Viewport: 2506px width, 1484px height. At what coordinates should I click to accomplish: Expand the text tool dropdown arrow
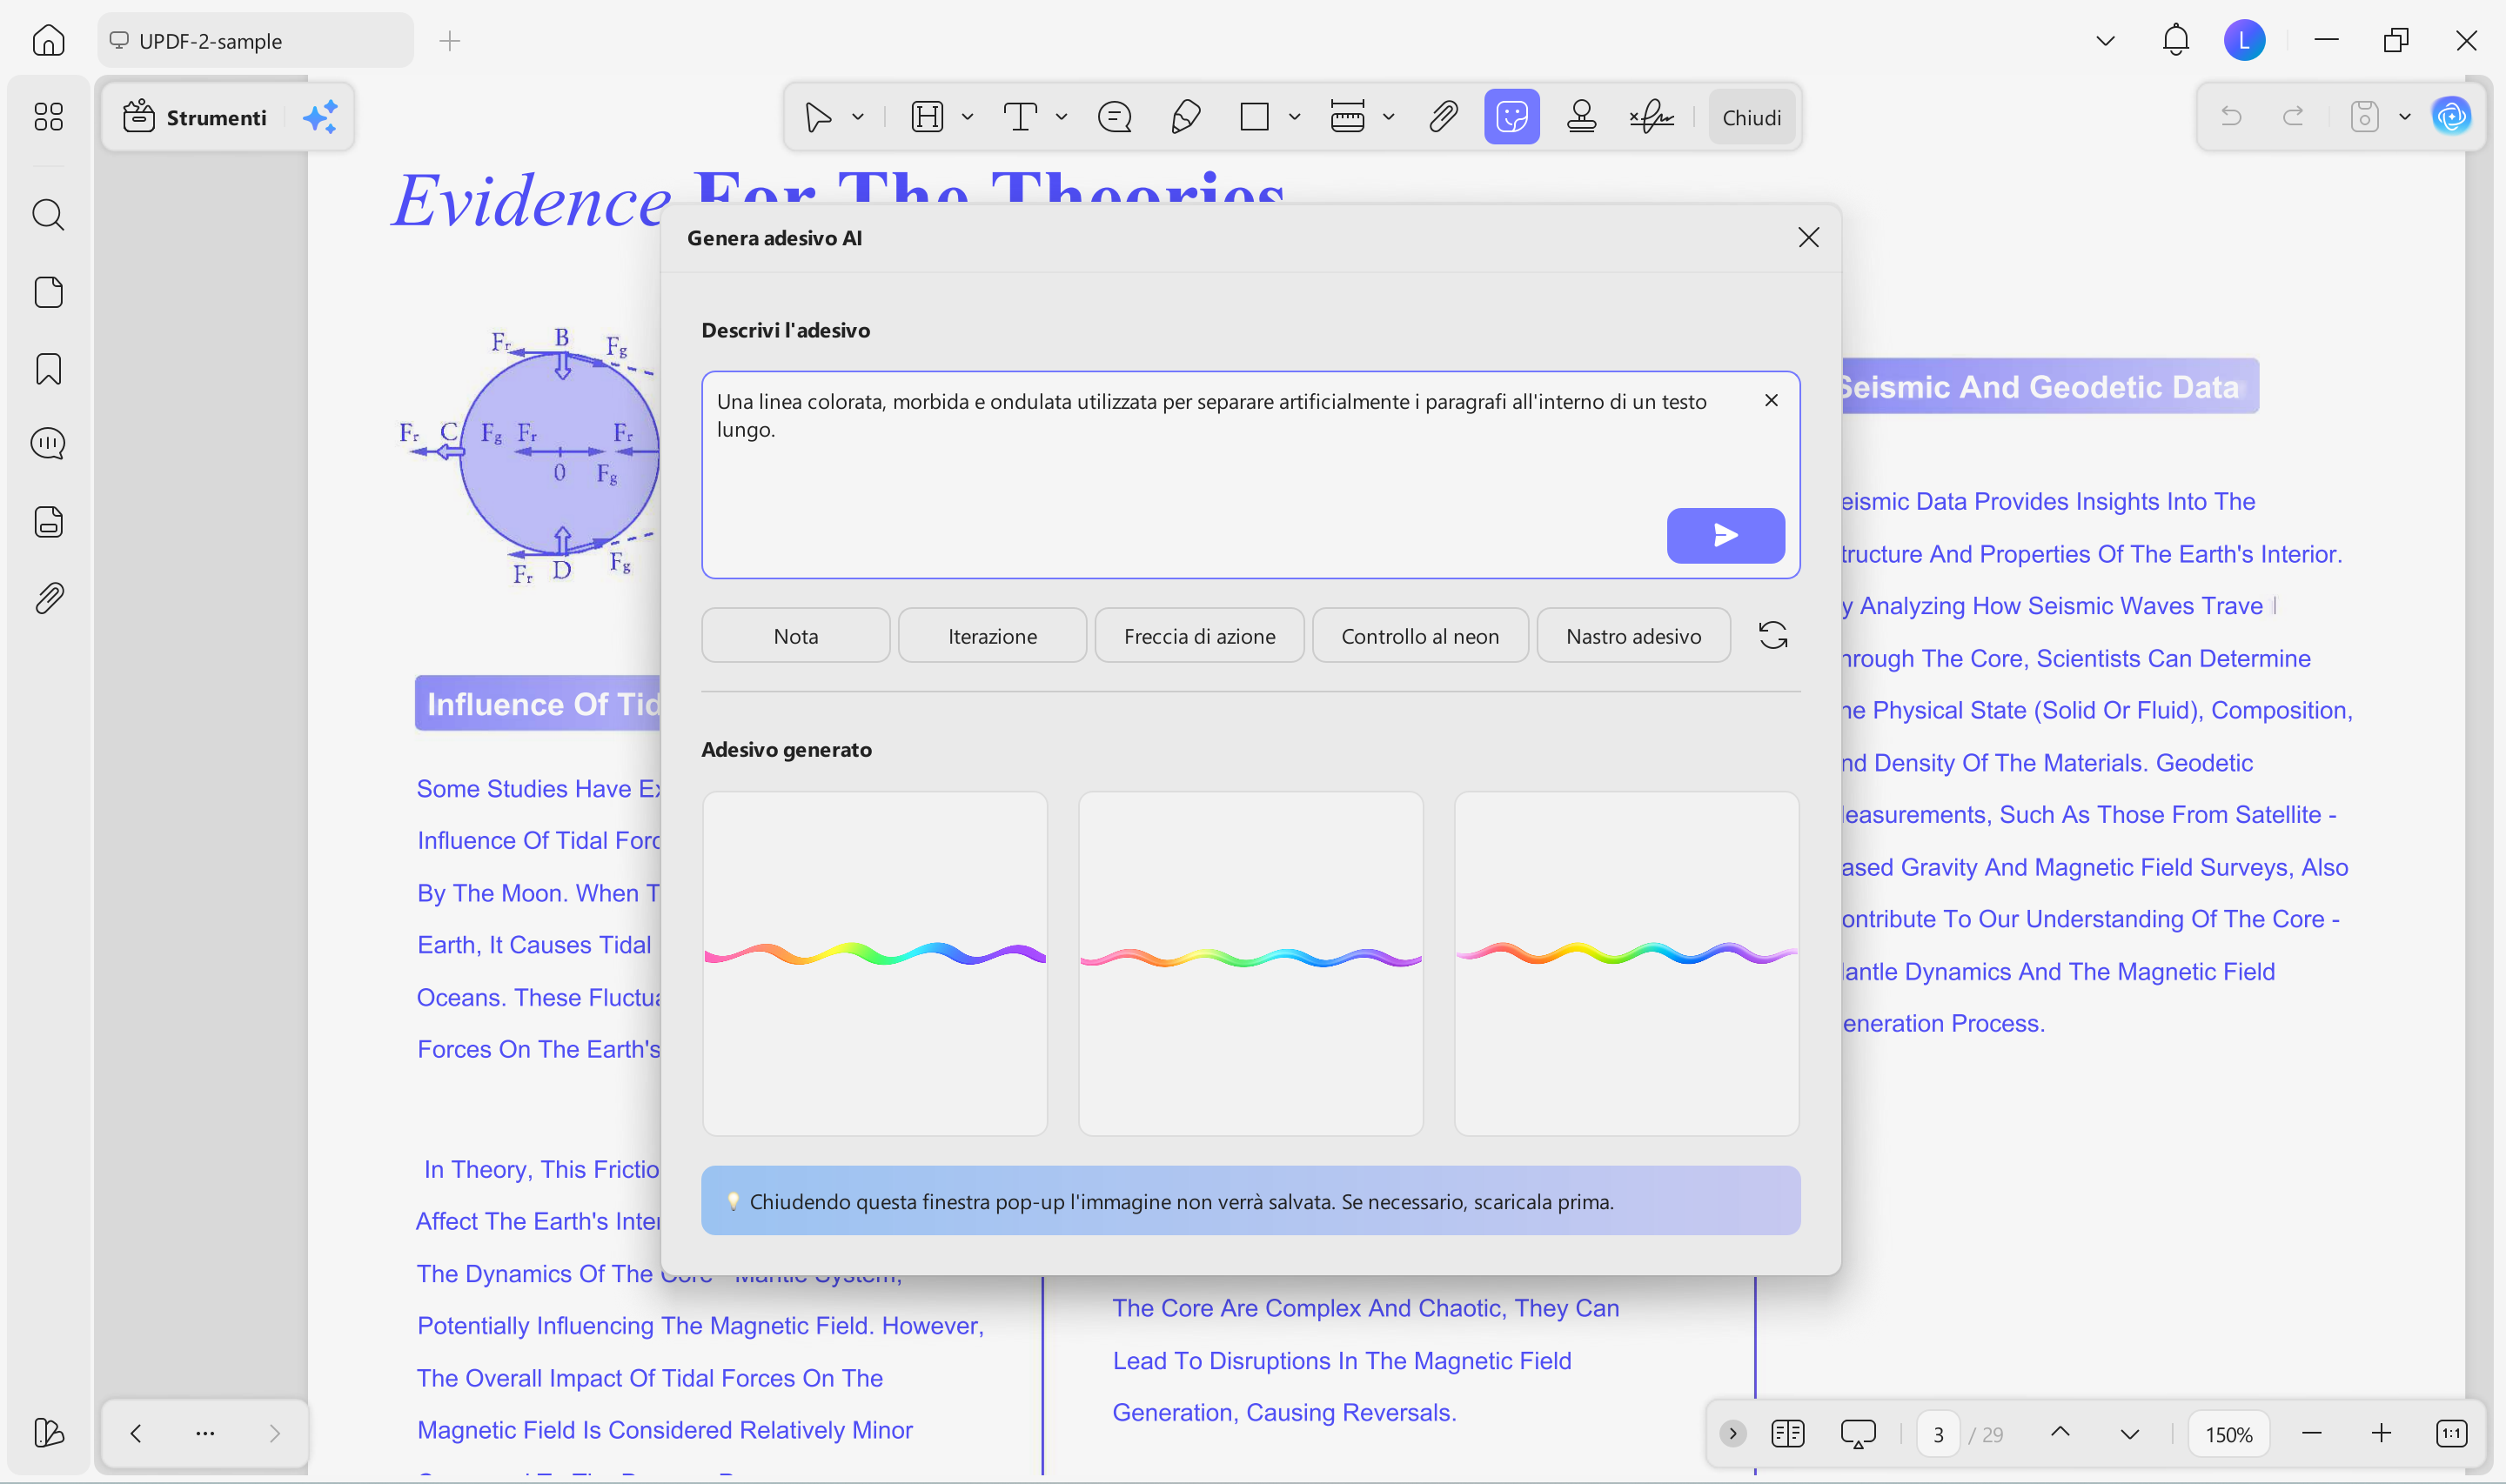(x=1061, y=117)
